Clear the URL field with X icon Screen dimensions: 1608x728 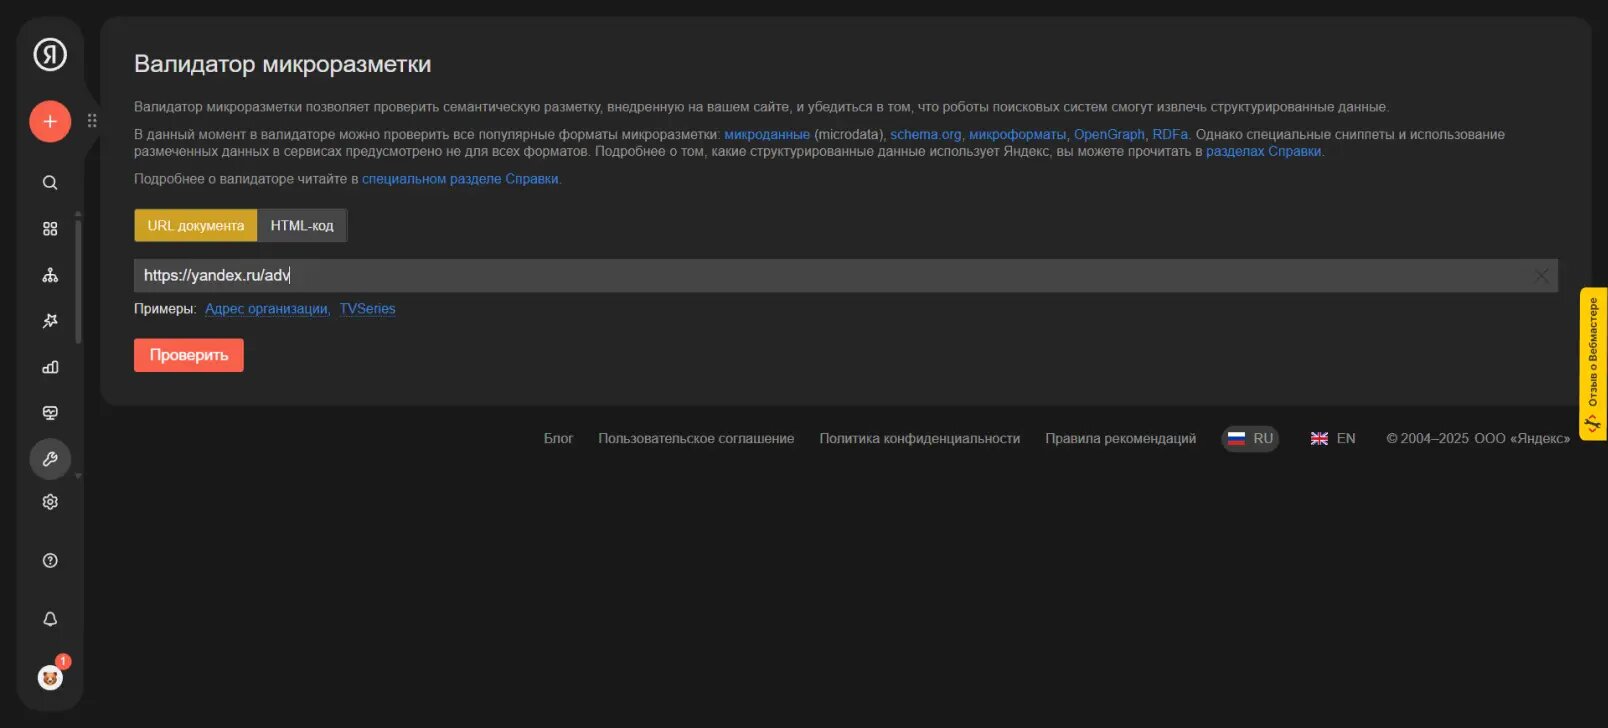(1541, 276)
